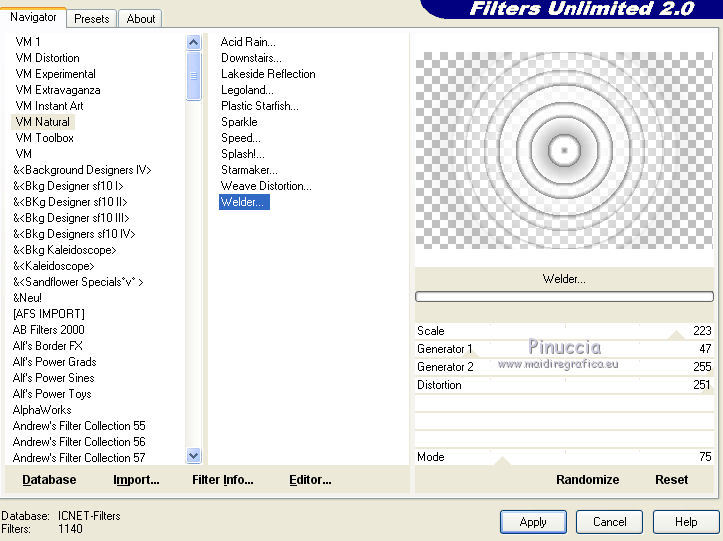Choose the Speed... filter
This screenshot has height=541, width=723.
pos(241,138)
